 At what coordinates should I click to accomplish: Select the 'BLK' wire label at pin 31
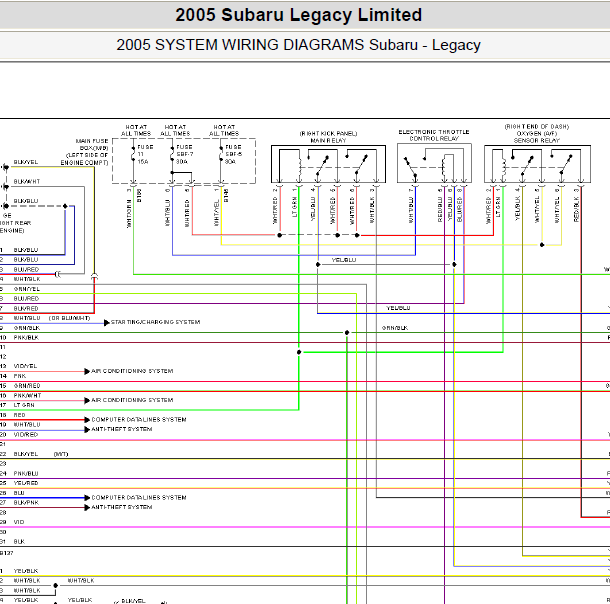tap(19, 542)
